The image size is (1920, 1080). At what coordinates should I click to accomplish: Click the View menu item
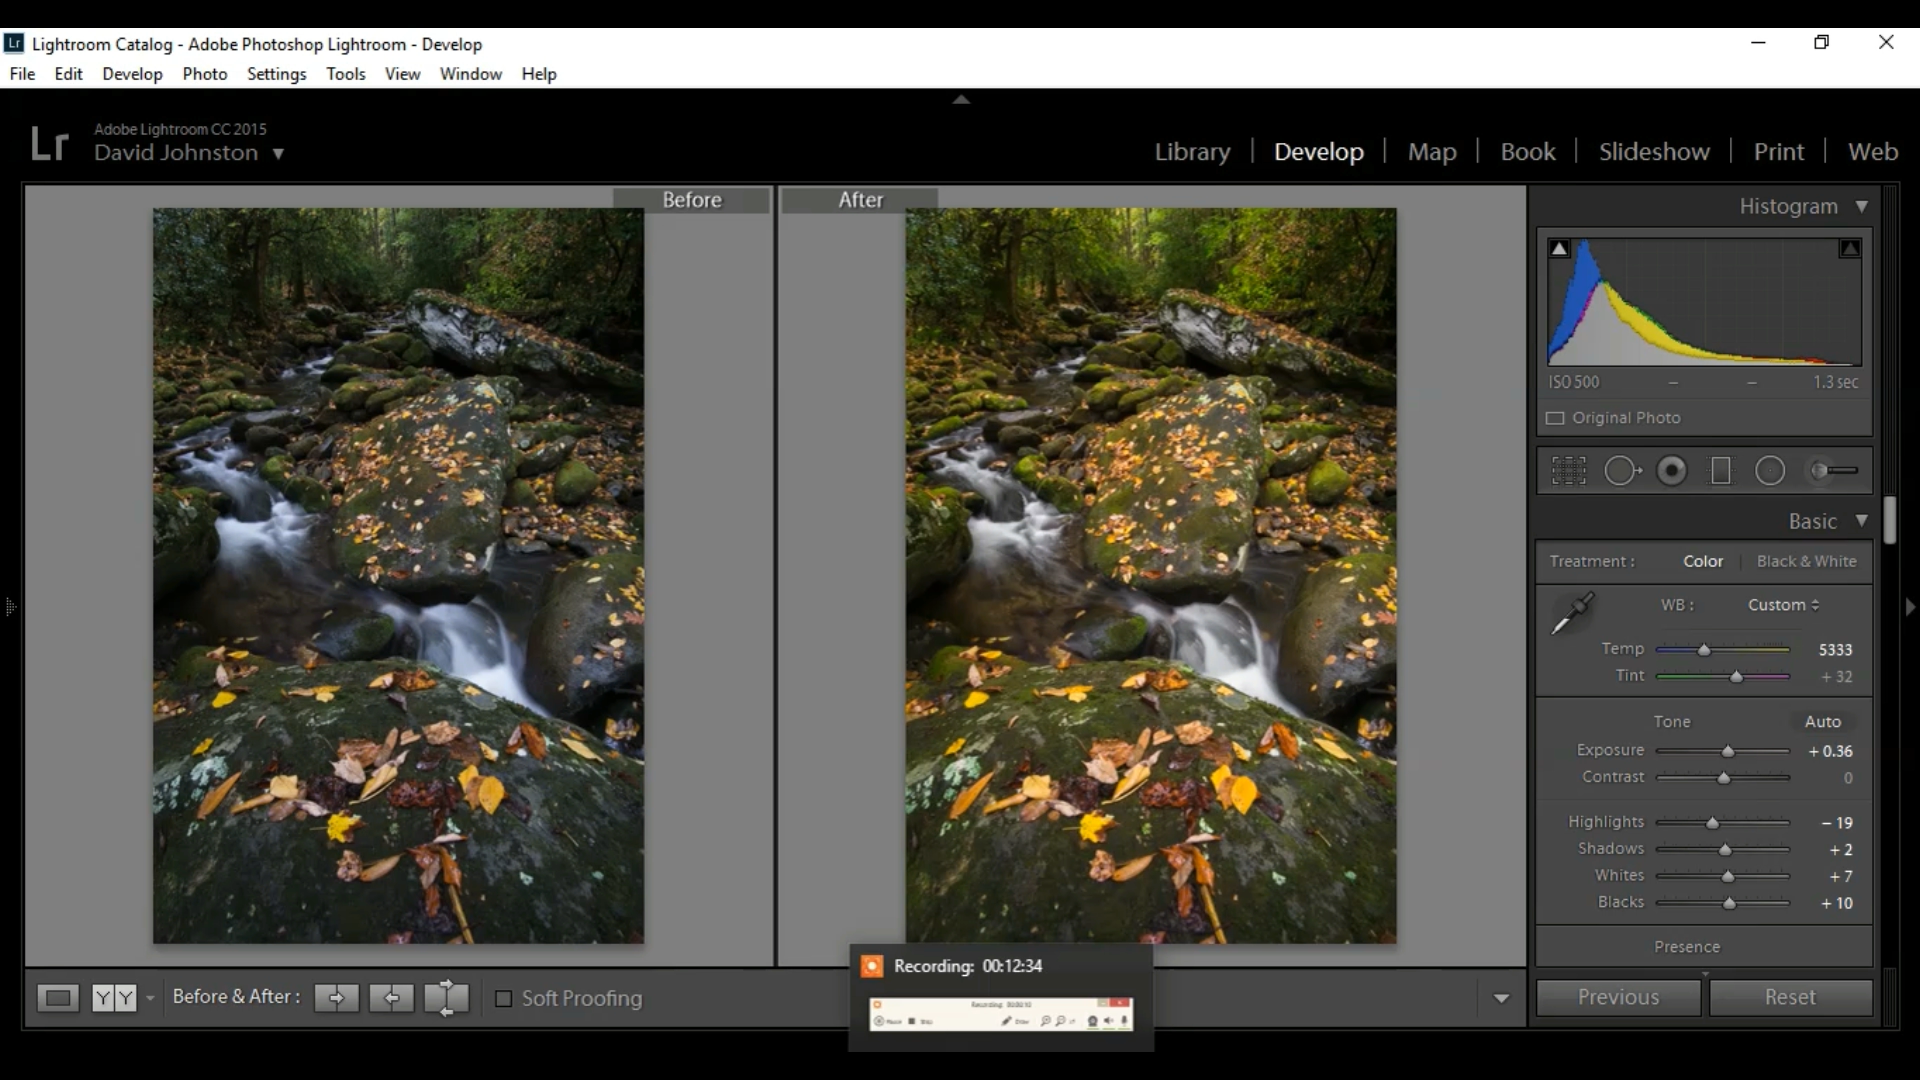(x=402, y=74)
